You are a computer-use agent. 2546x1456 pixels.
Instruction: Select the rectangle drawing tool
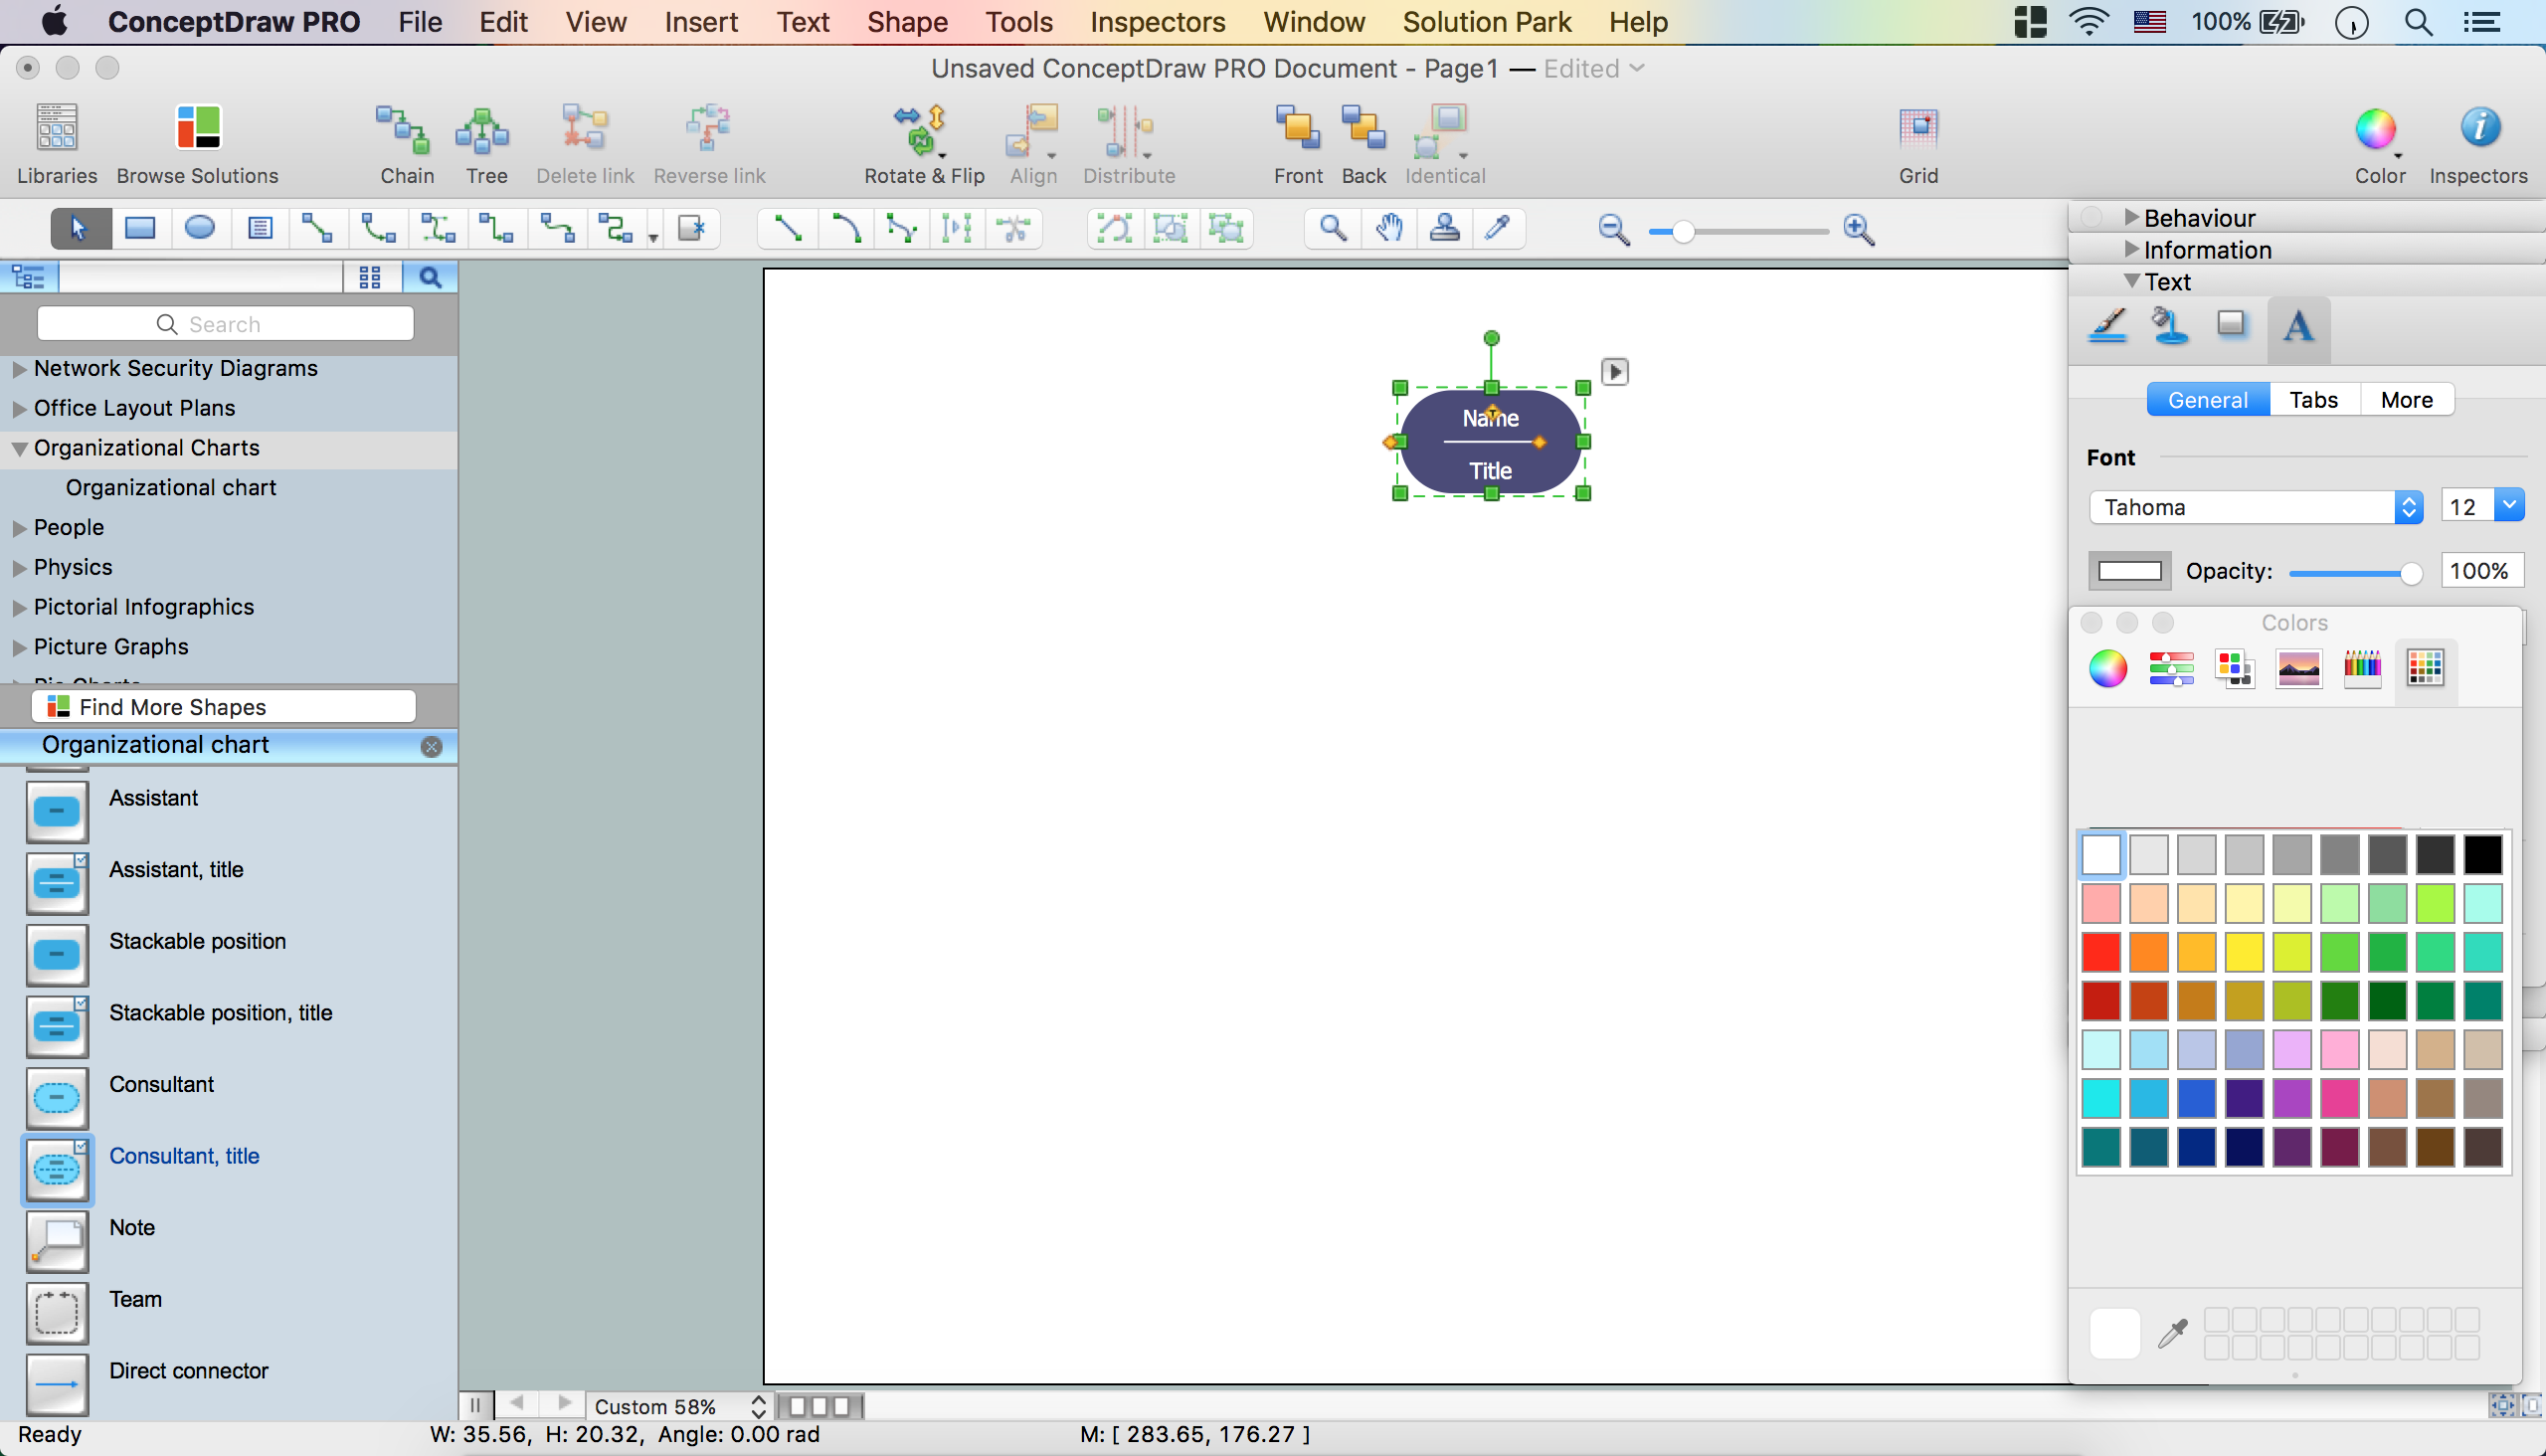coord(140,229)
